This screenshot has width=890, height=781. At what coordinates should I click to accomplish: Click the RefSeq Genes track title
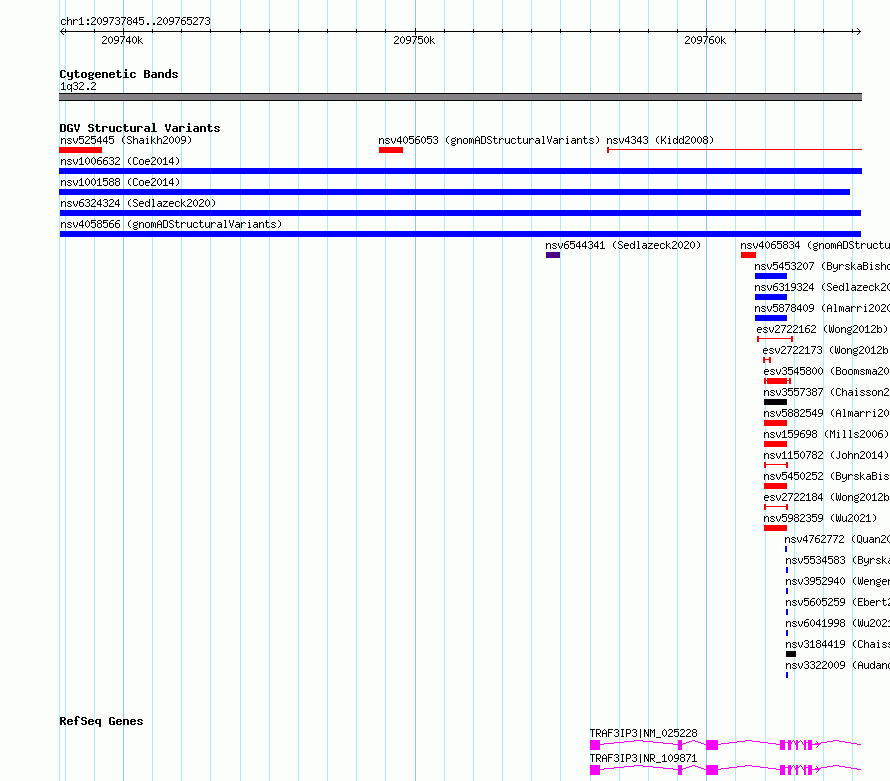click(101, 721)
